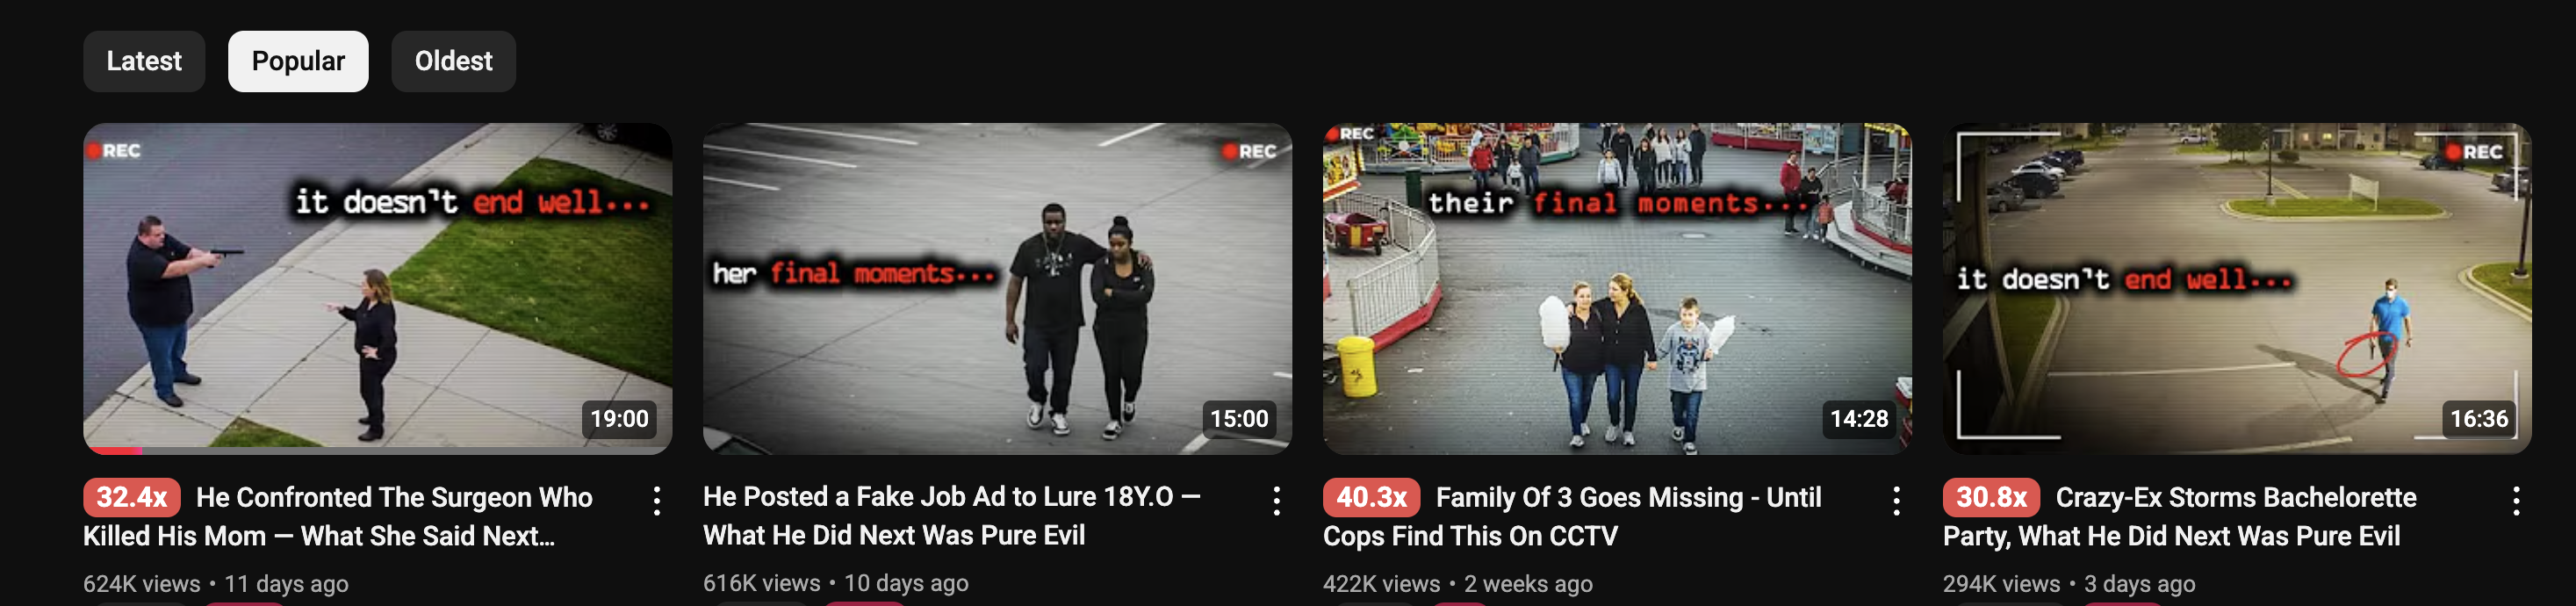Open more options for the Surgeon video
2576x606 pixels.
(x=657, y=501)
